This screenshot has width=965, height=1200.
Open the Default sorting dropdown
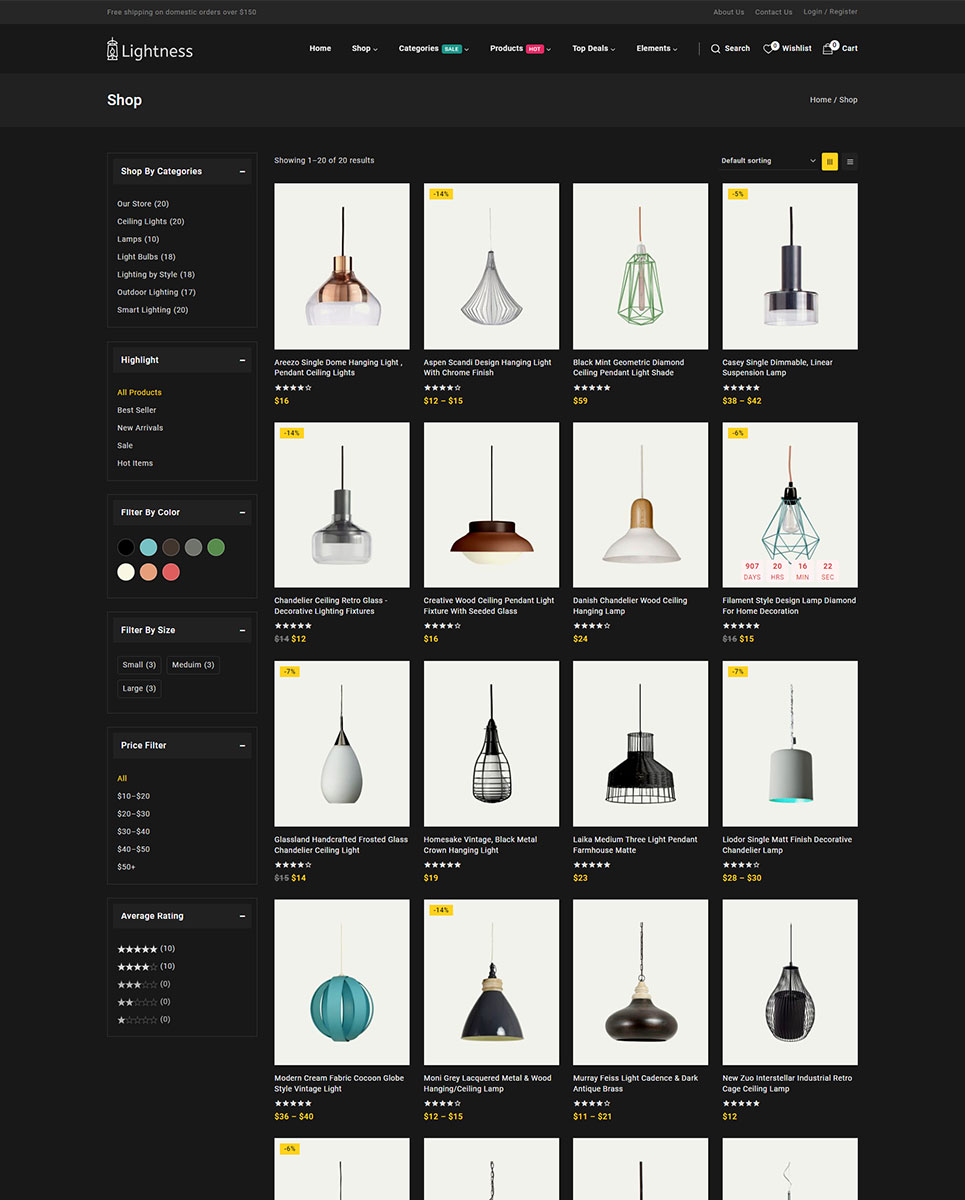click(767, 161)
